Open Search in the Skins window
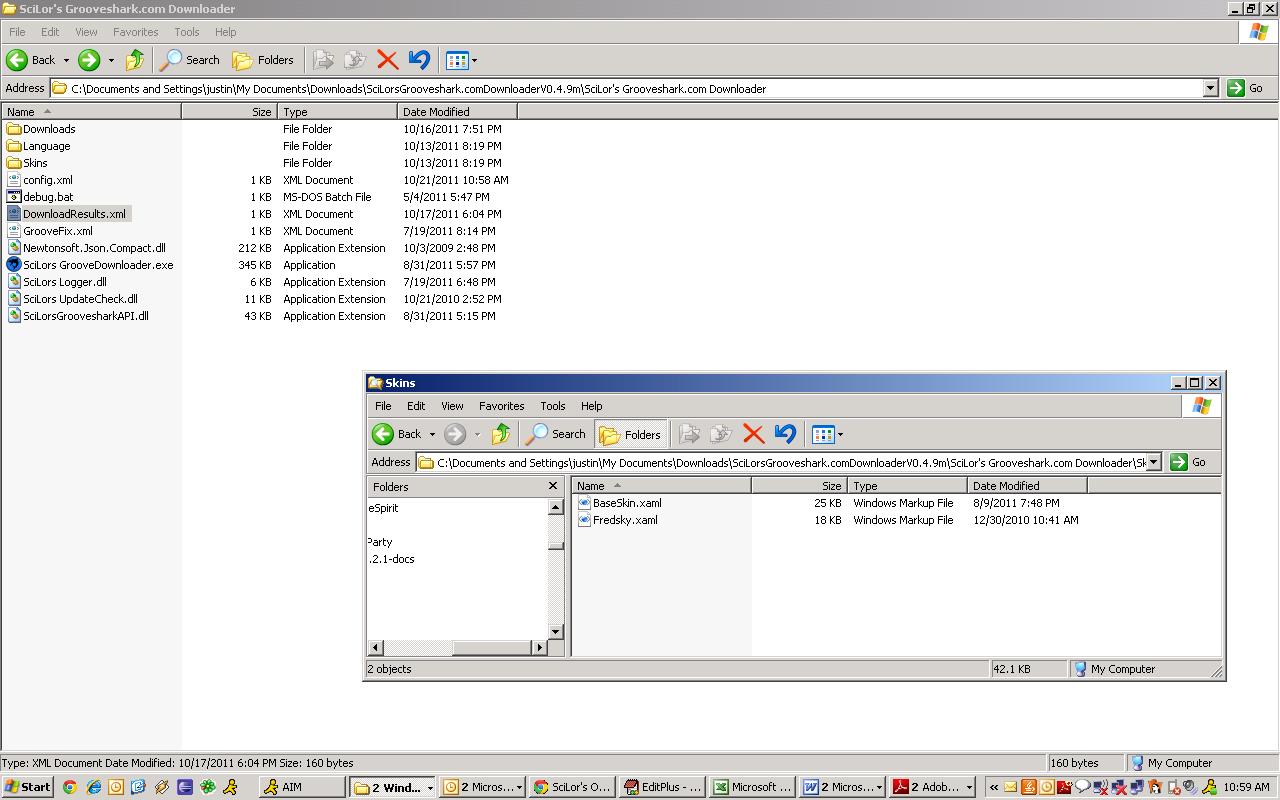1280x800 pixels. [x=556, y=434]
